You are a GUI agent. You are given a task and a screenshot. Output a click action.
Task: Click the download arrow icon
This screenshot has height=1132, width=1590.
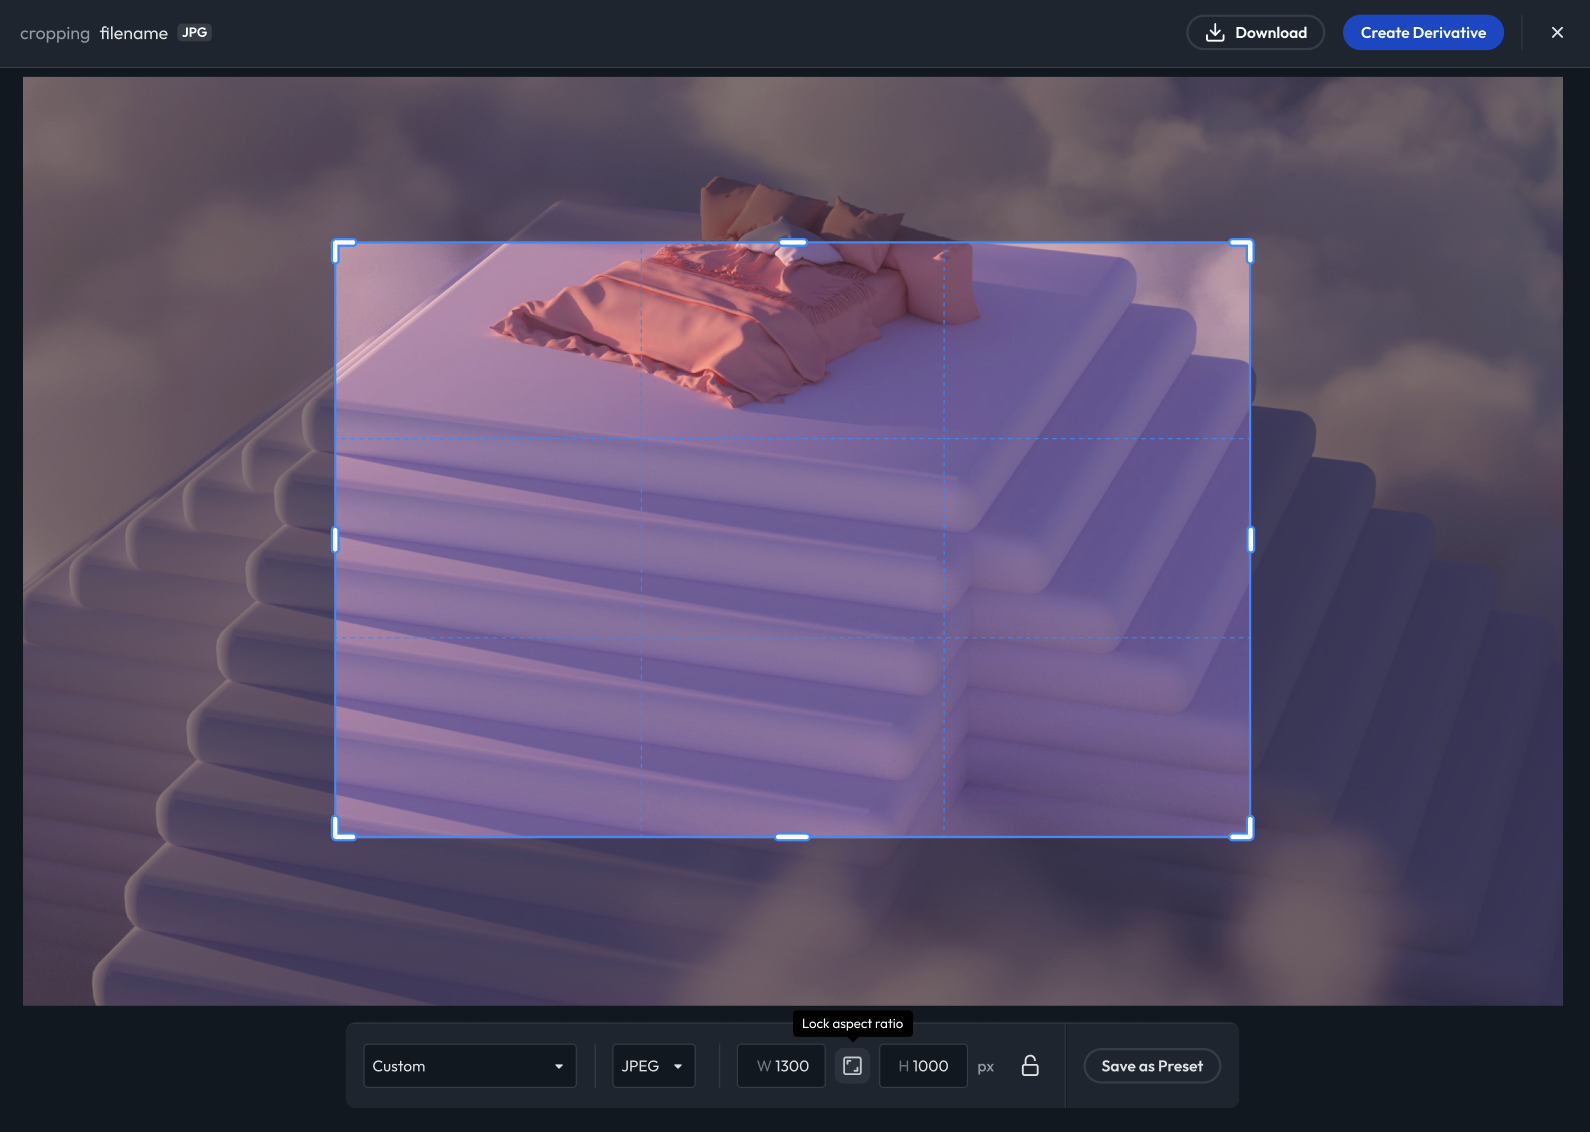[1215, 33]
